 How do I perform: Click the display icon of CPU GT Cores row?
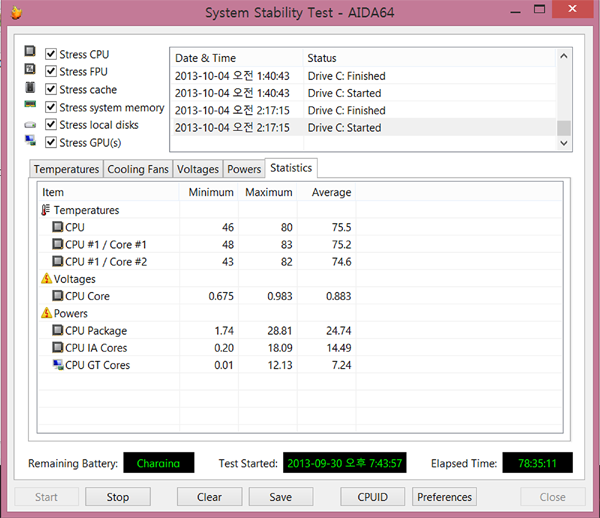(x=58, y=365)
